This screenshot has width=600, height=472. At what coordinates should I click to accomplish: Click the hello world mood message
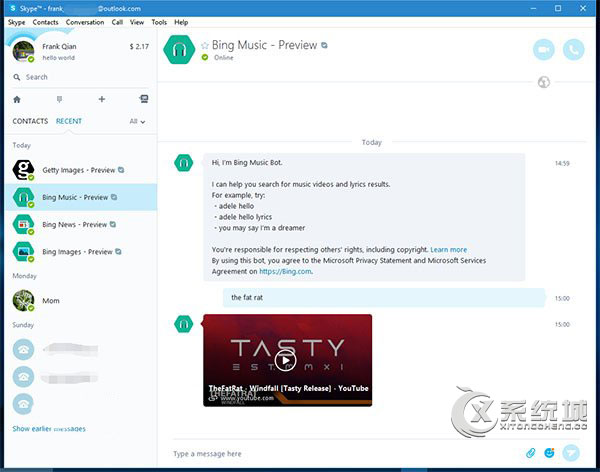pyautogui.click(x=59, y=58)
